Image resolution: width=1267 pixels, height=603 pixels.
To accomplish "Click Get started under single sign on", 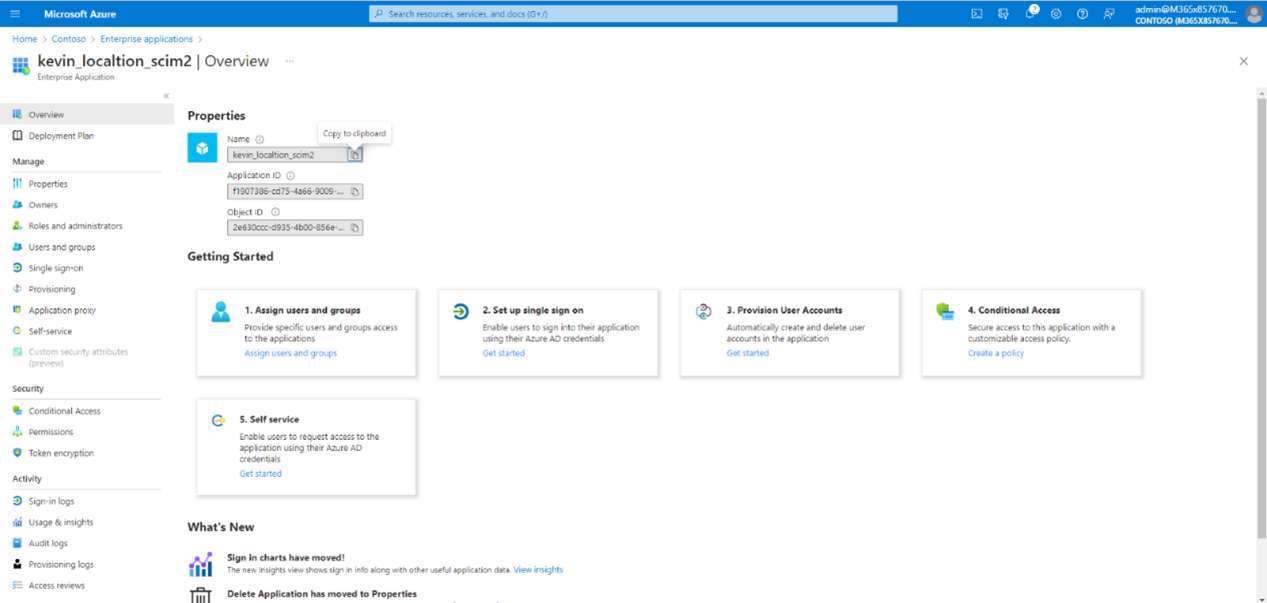I will pyautogui.click(x=503, y=353).
